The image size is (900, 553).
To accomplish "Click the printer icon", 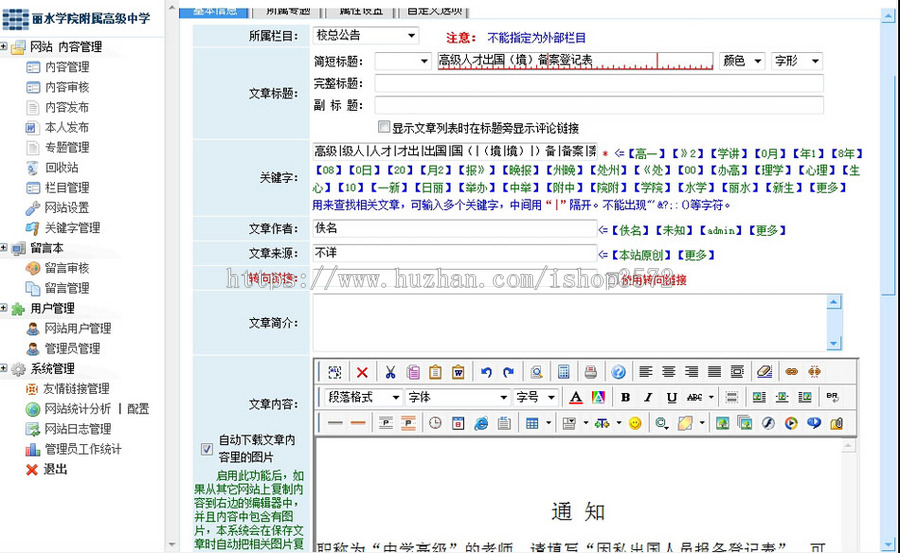I will coord(591,372).
